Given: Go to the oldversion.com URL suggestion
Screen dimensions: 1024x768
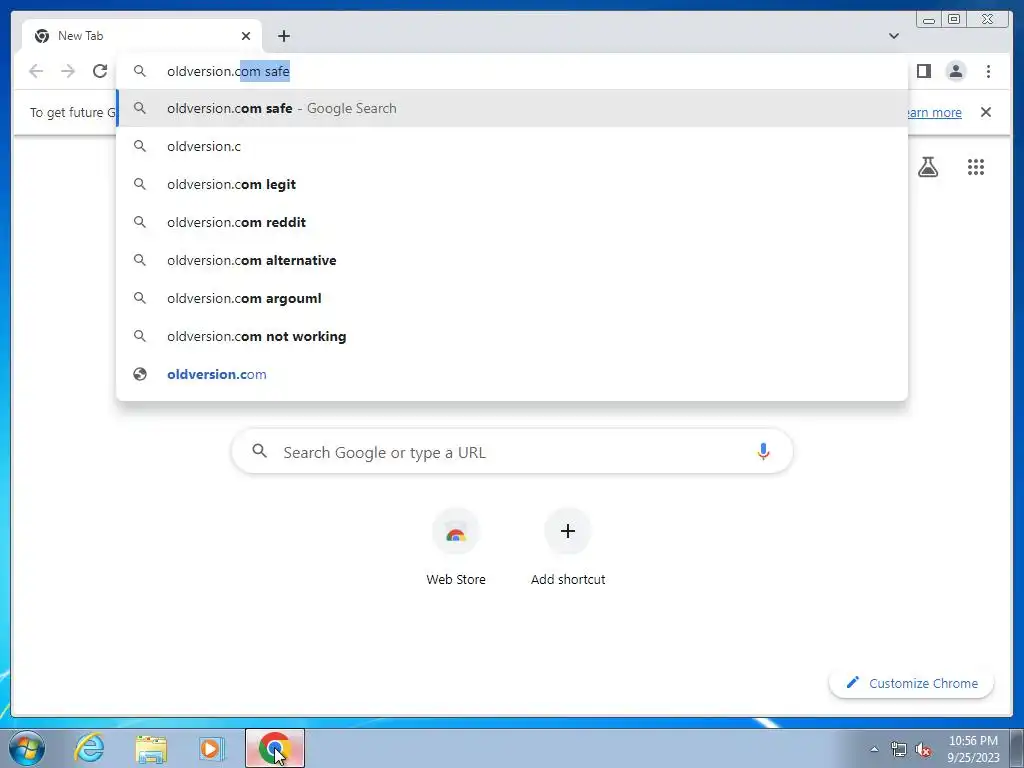Looking at the screenshot, I should (x=512, y=374).
